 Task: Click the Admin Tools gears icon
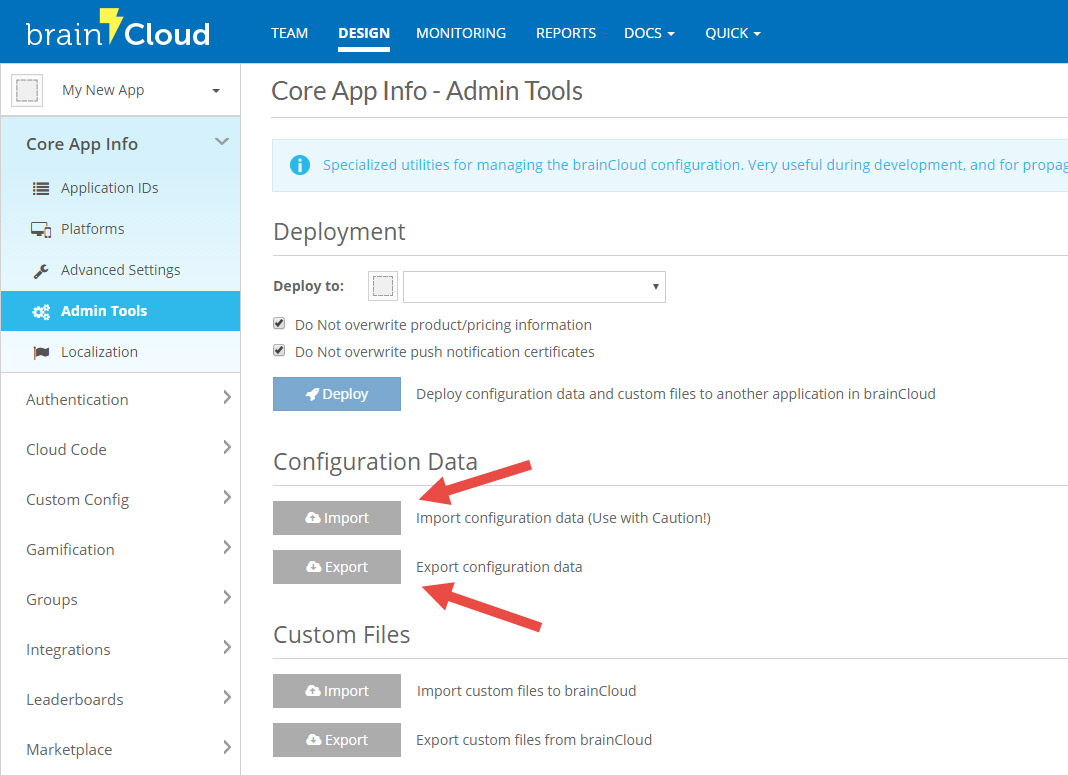pos(41,311)
